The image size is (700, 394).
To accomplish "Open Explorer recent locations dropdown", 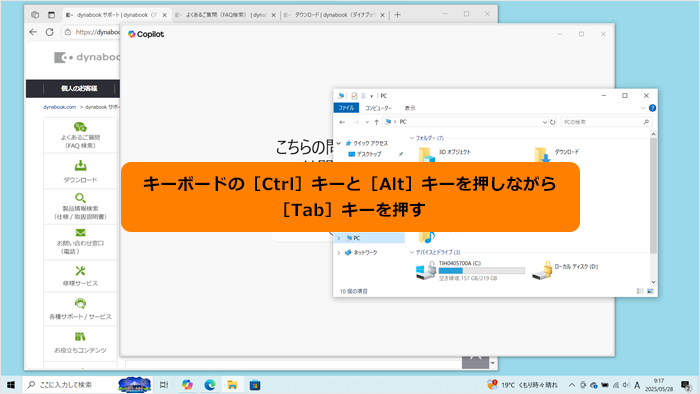I will coord(367,122).
